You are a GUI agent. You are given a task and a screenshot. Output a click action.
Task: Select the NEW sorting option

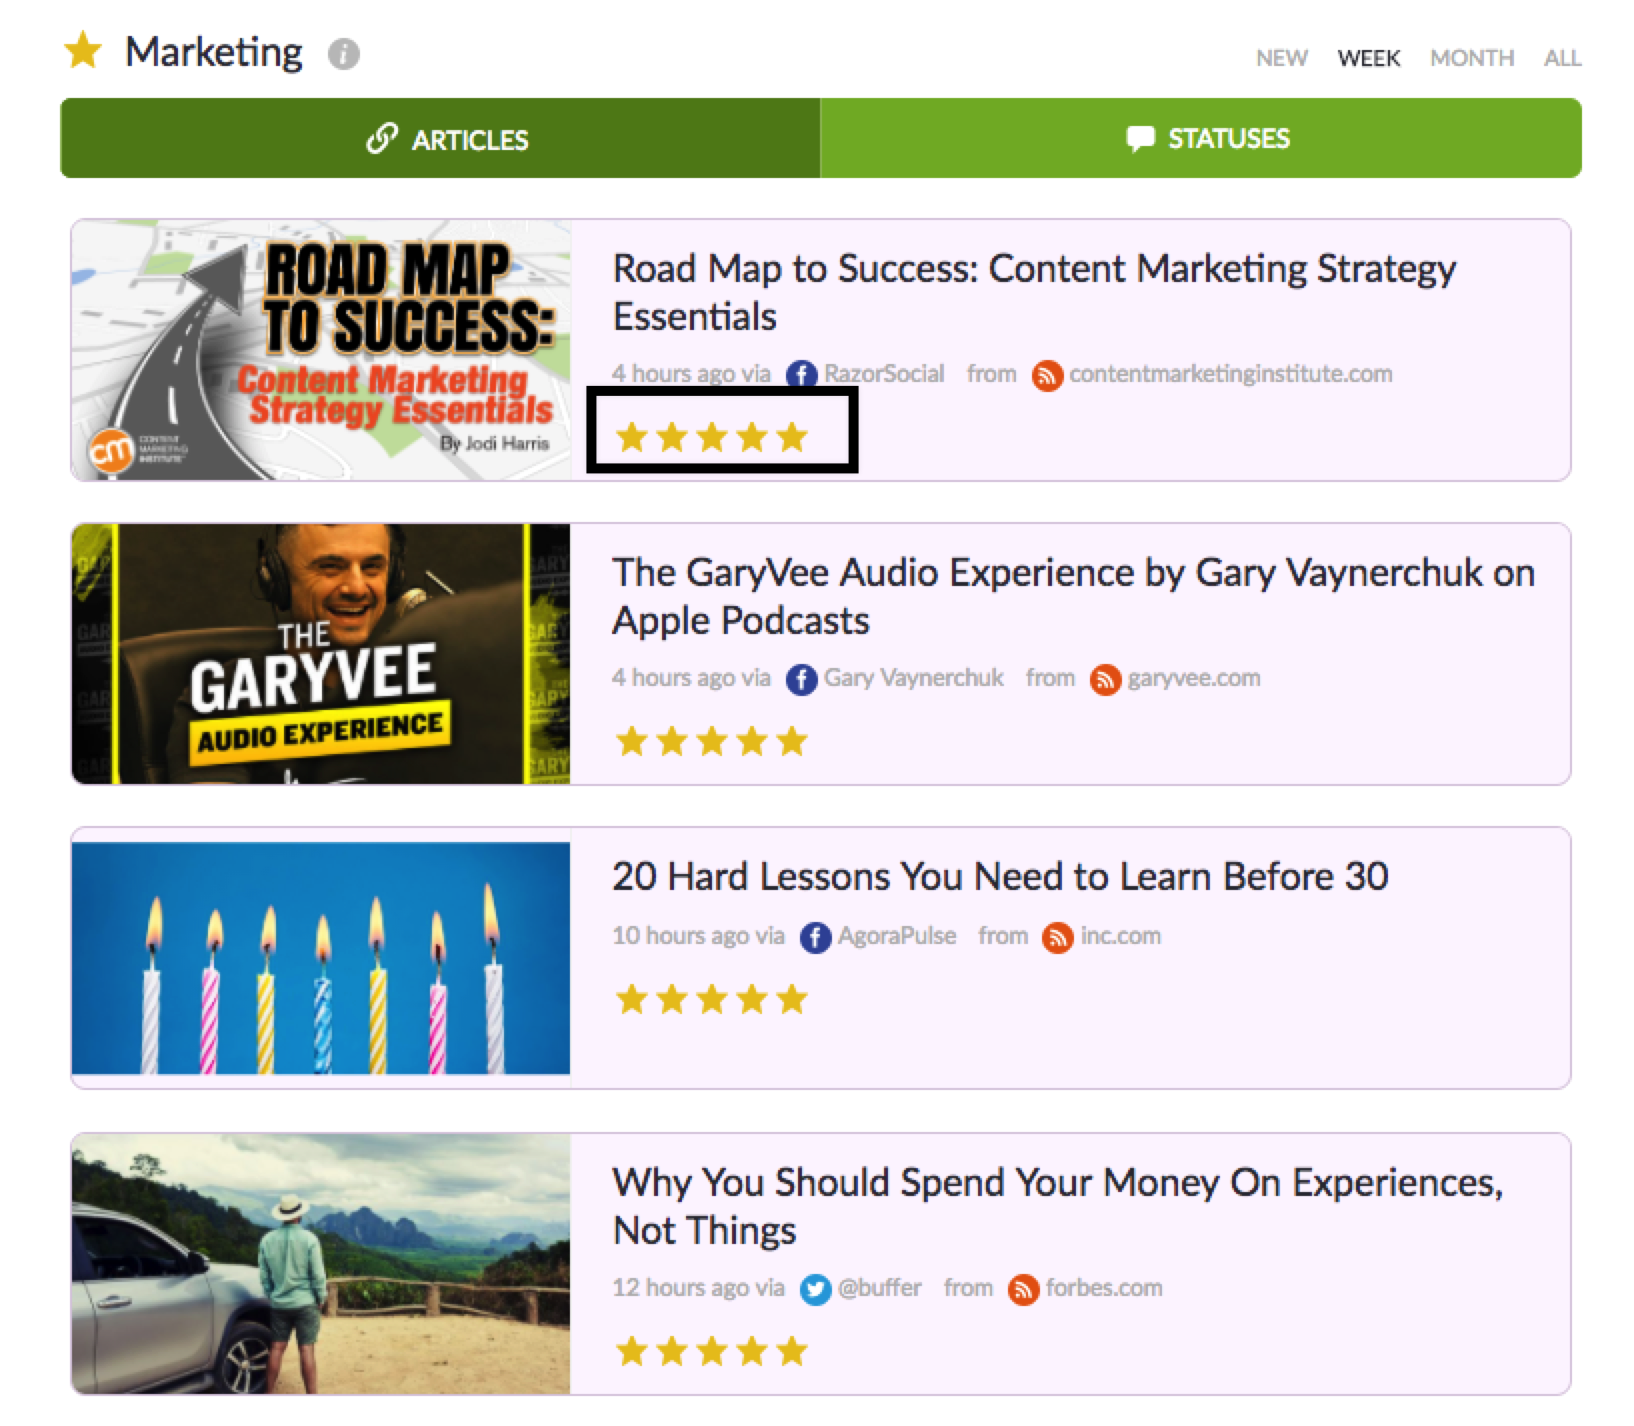coord(1281,58)
